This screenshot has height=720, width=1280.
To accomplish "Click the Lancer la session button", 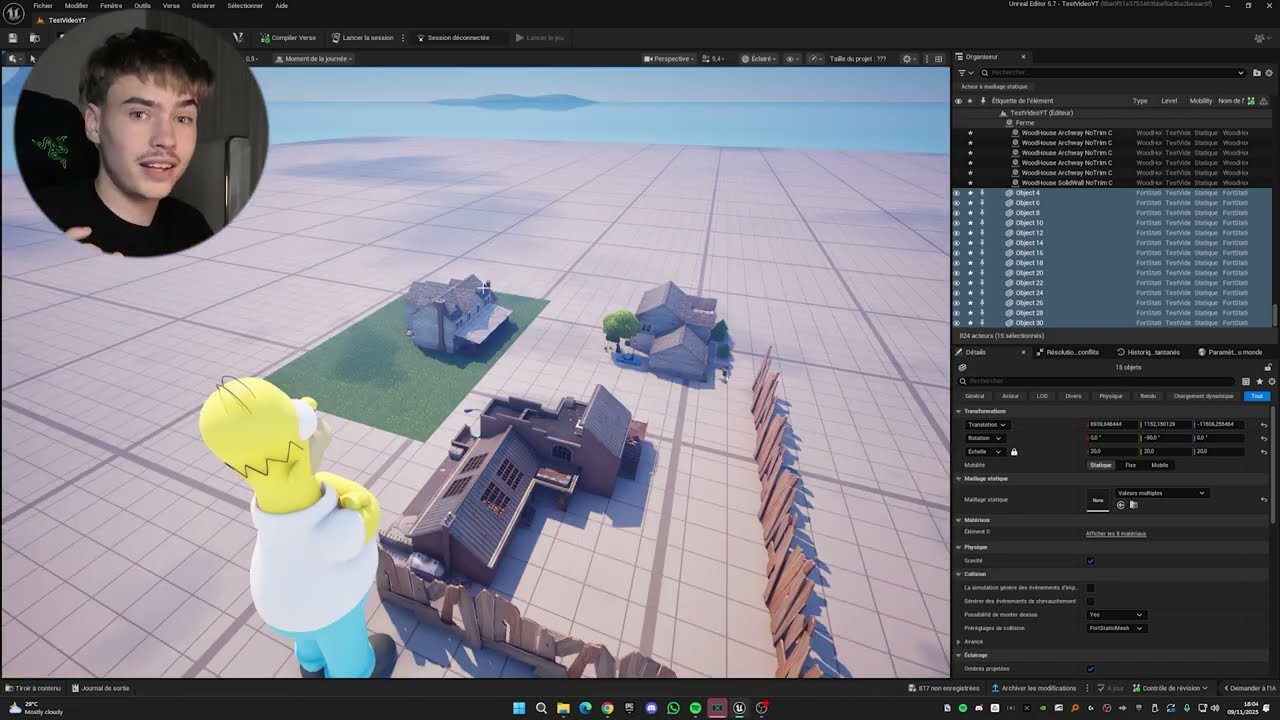I will pyautogui.click(x=362, y=38).
